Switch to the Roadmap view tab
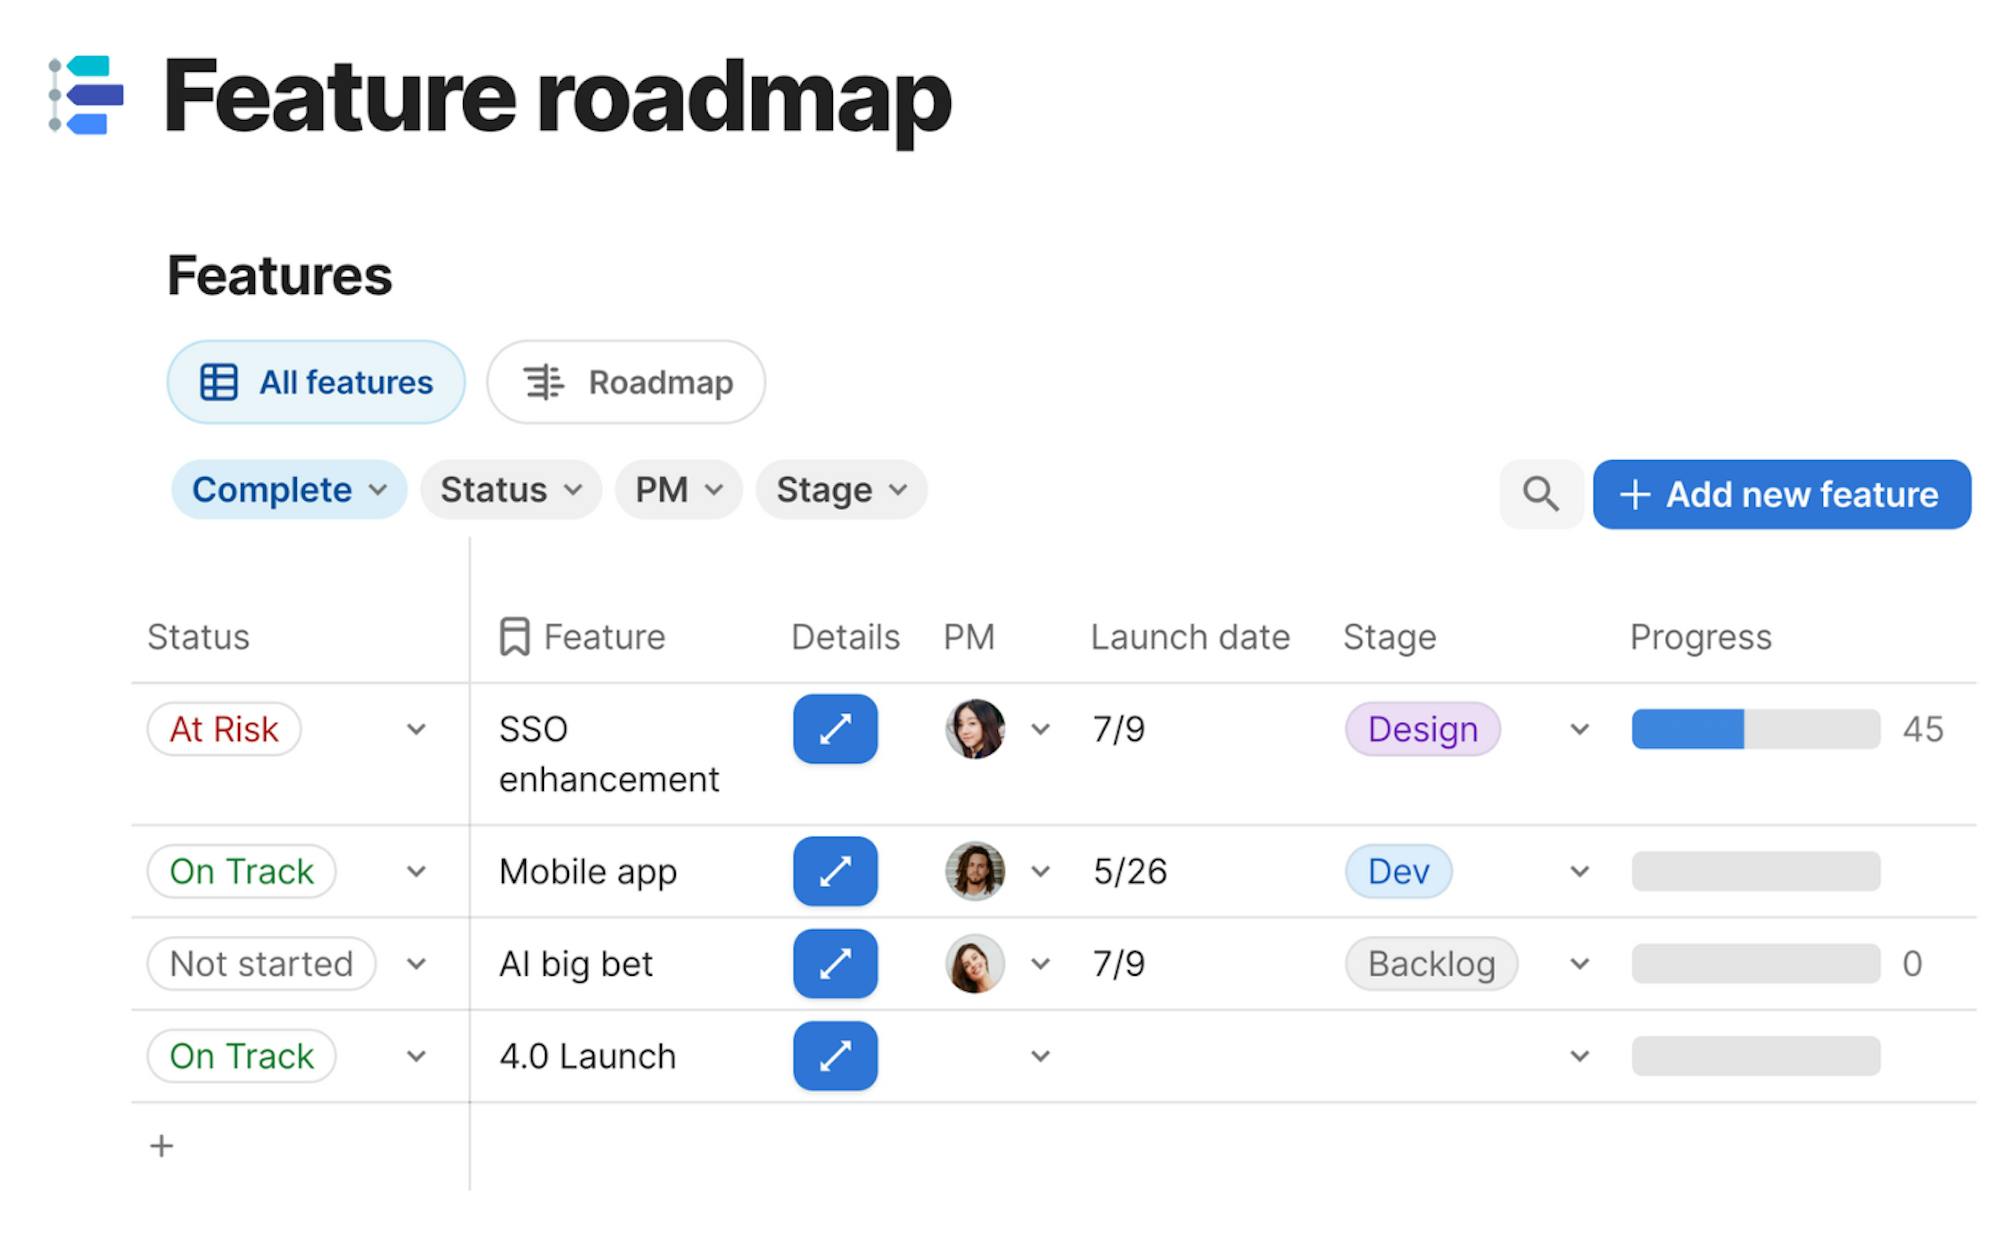The image size is (2000, 1250). point(626,382)
